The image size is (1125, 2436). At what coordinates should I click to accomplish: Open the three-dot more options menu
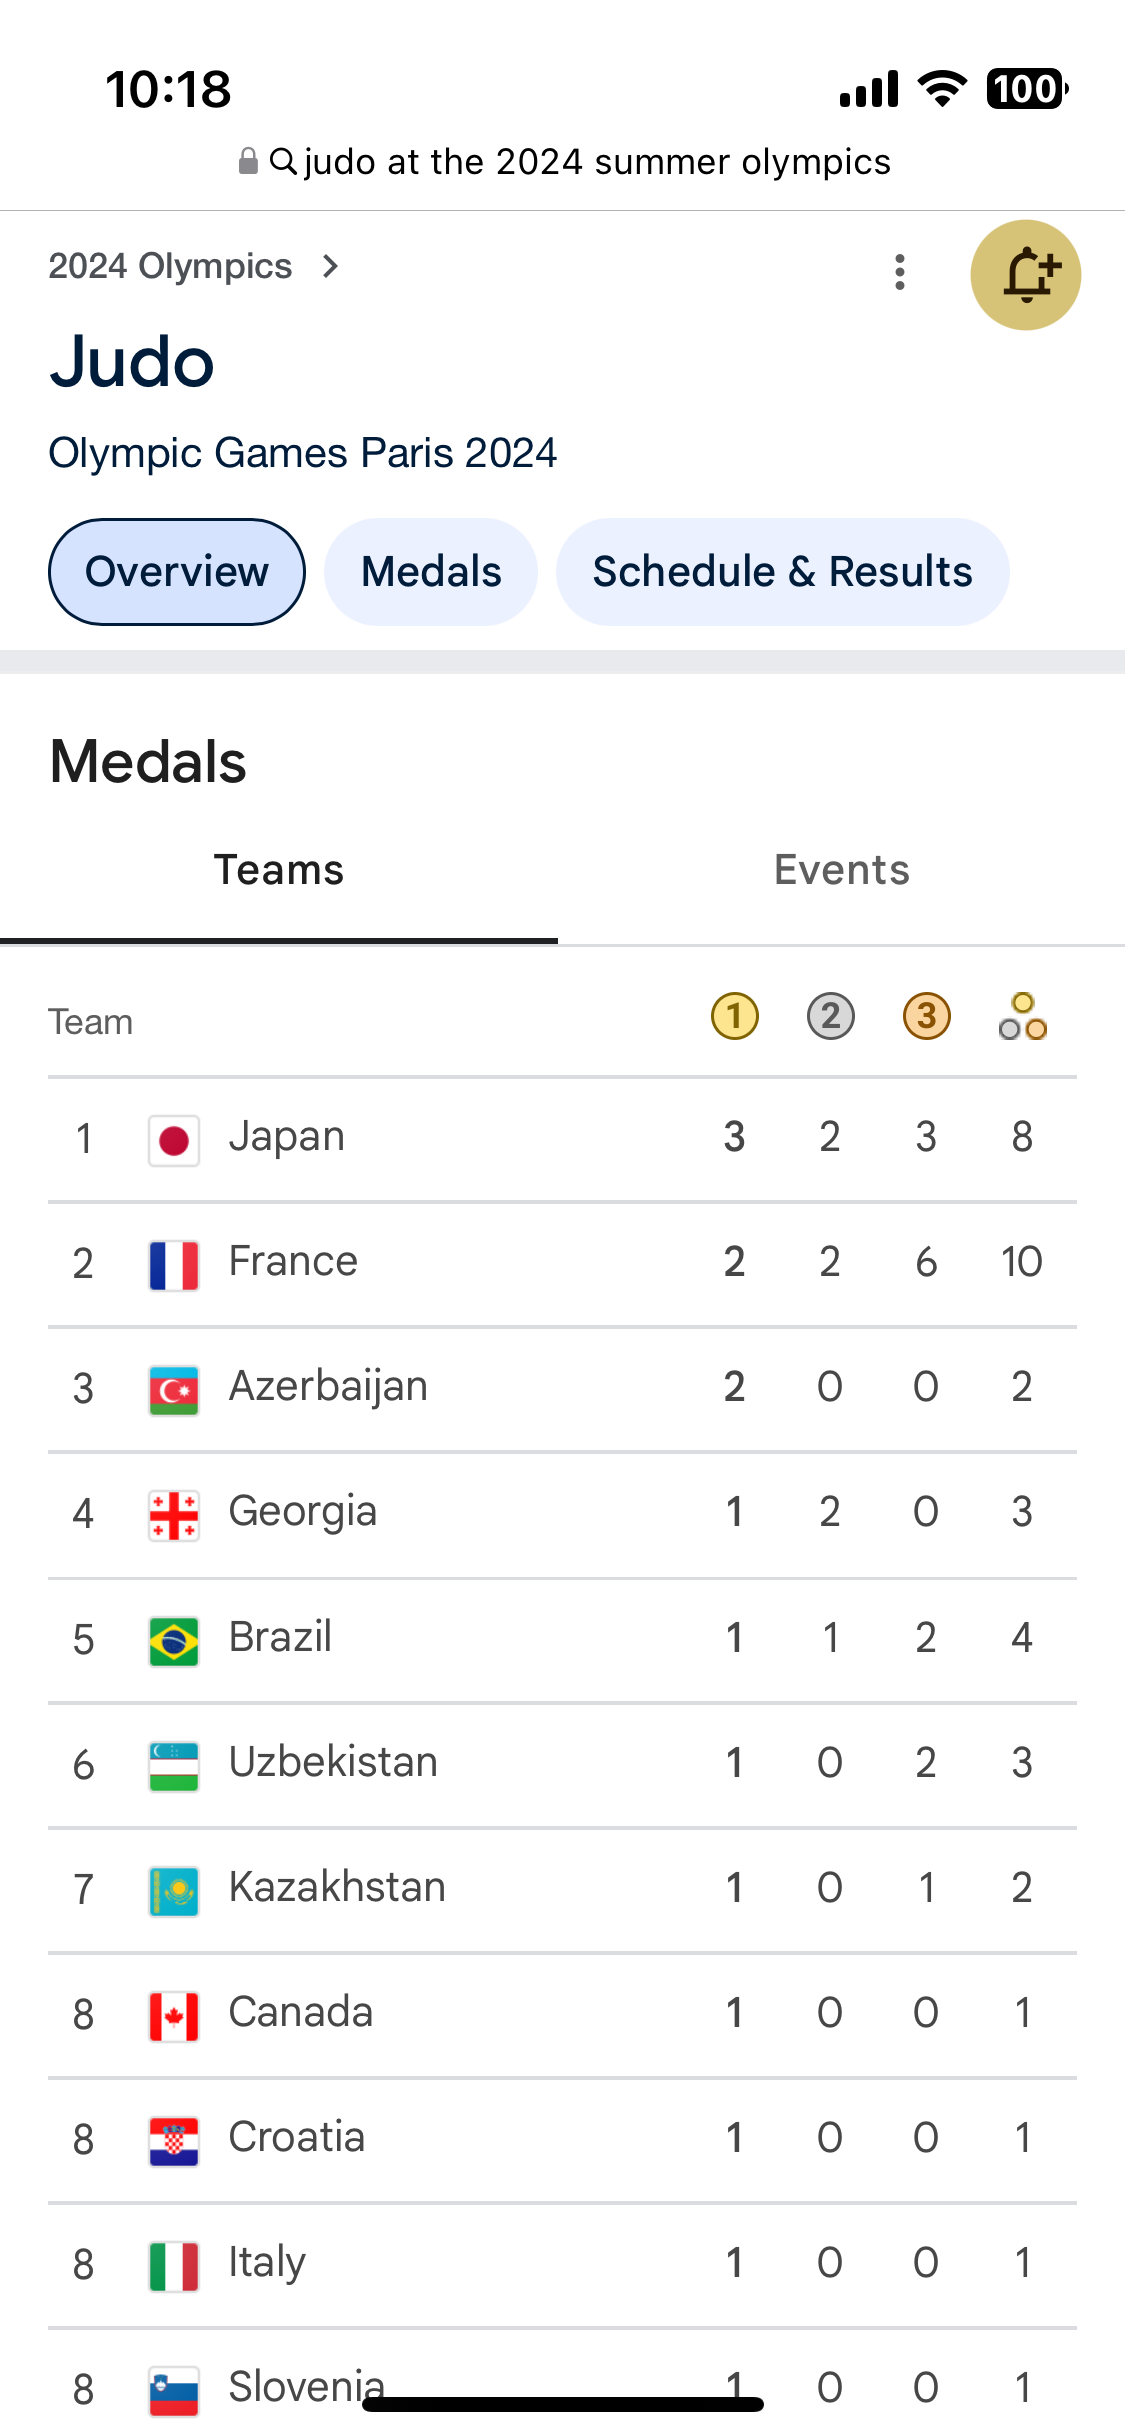coord(900,272)
